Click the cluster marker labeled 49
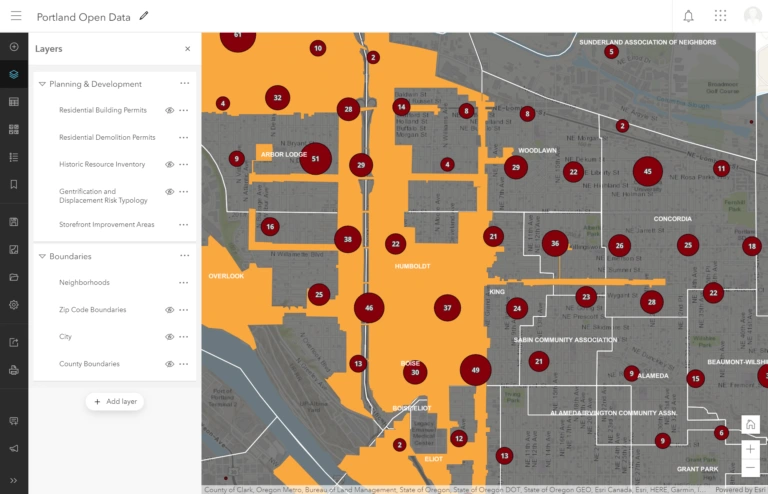 475,370
